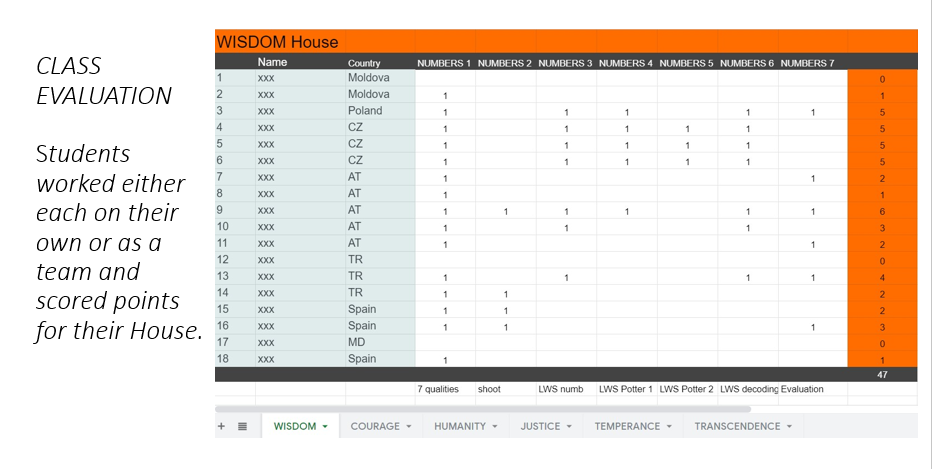Click the add new sheet plus icon
Screen dimensions: 932x469
tap(221, 426)
